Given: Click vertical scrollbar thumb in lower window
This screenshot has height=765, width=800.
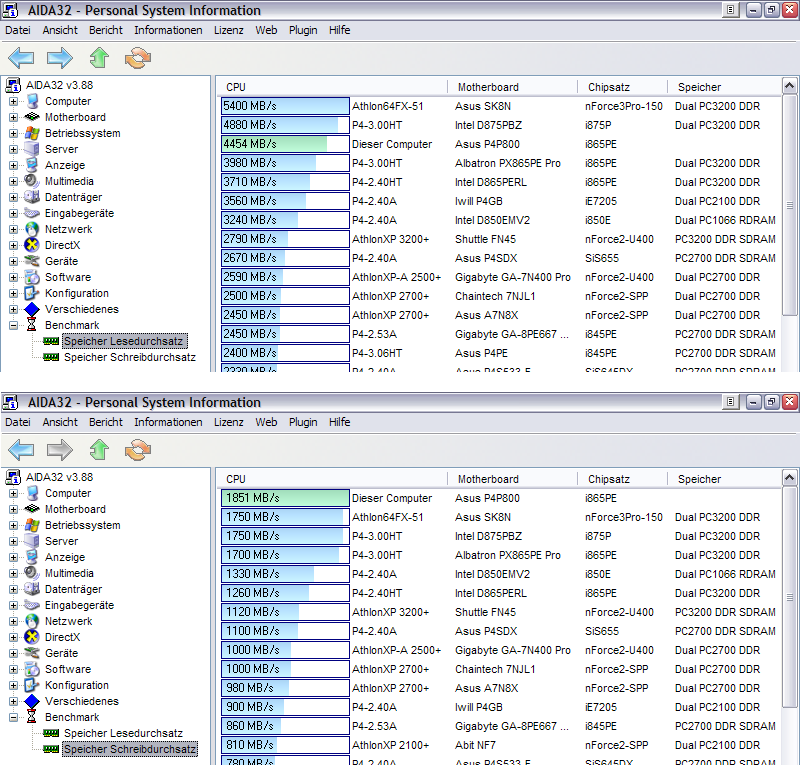Looking at the screenshot, I should [789, 597].
